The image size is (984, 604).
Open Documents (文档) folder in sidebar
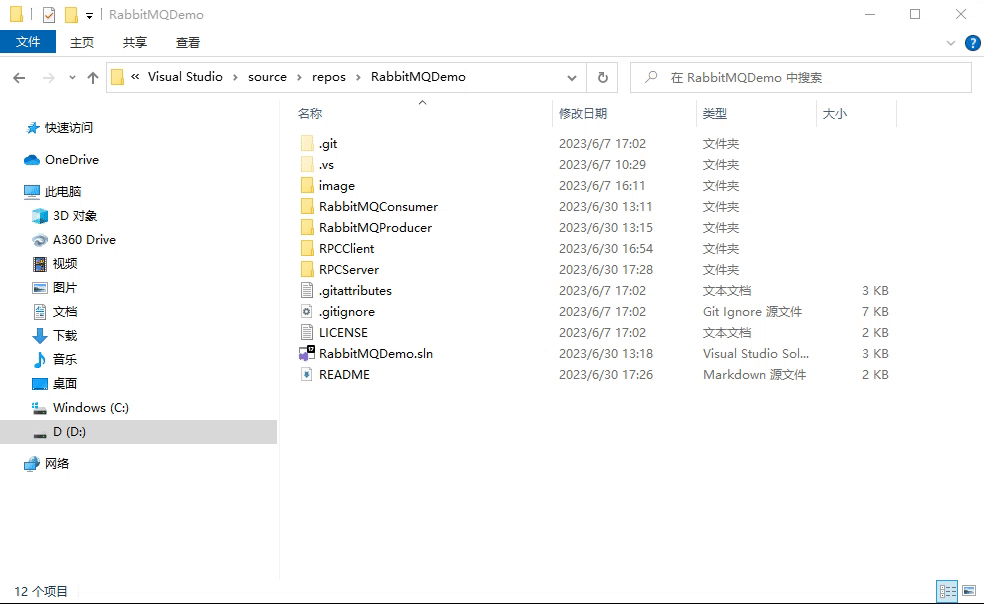point(55,312)
